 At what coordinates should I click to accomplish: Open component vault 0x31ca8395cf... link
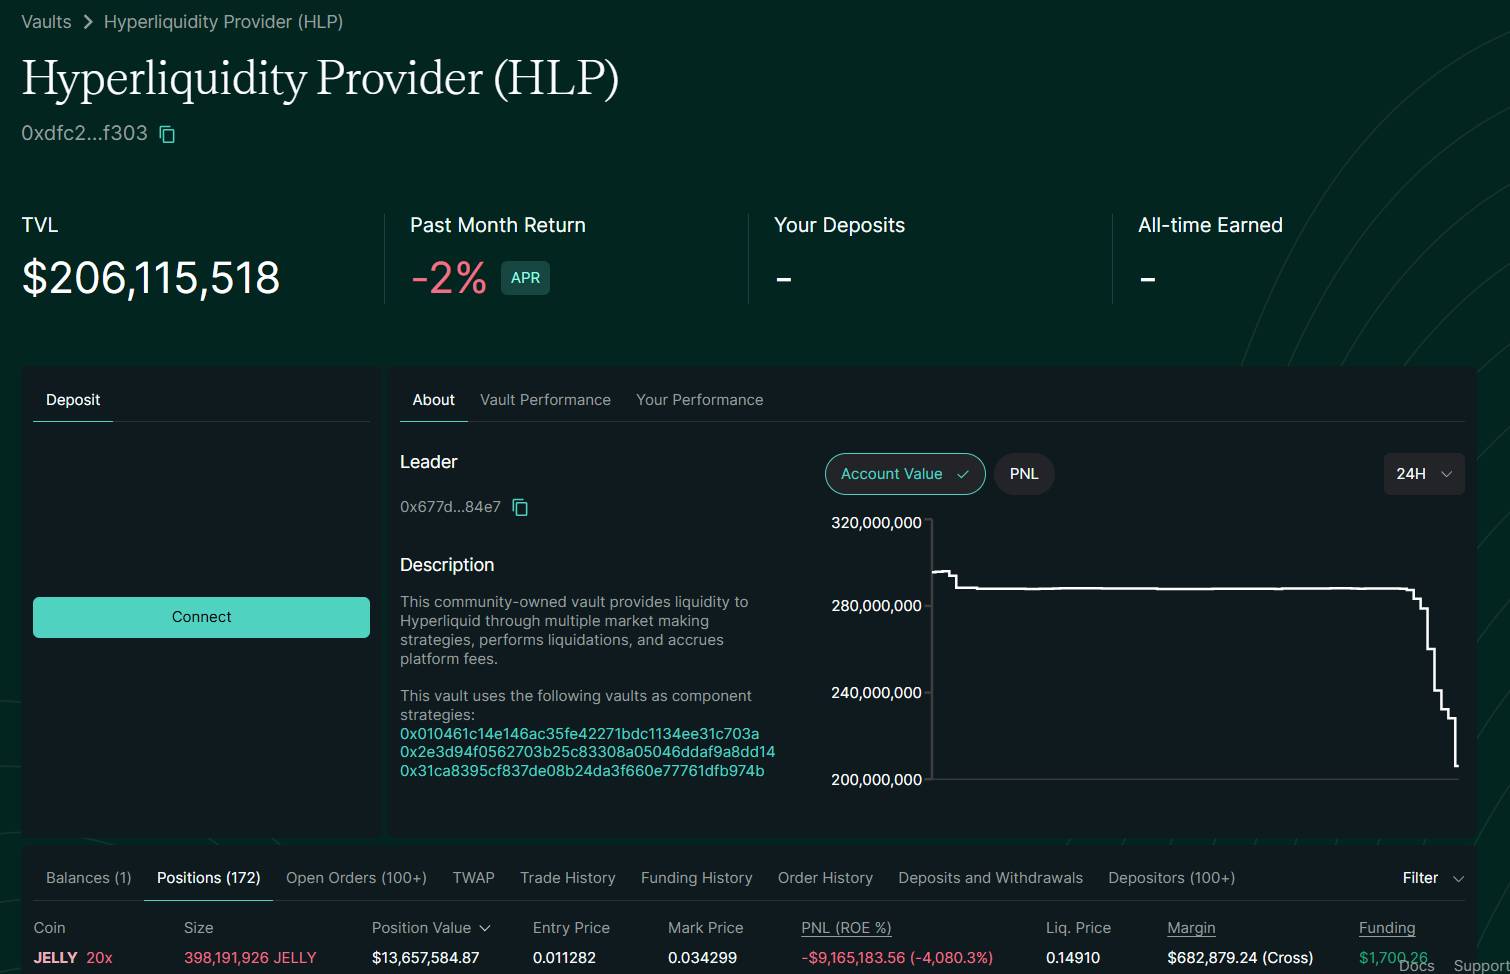(582, 771)
